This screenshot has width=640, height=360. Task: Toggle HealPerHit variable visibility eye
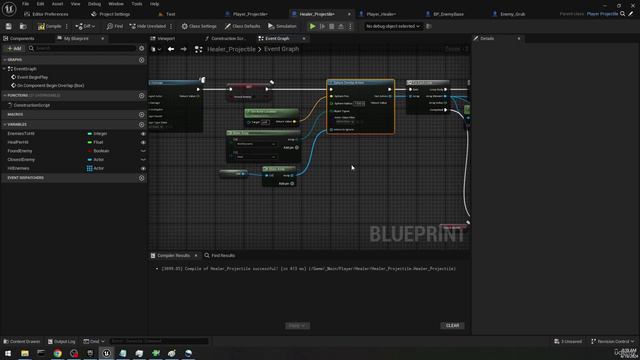pyautogui.click(x=143, y=142)
